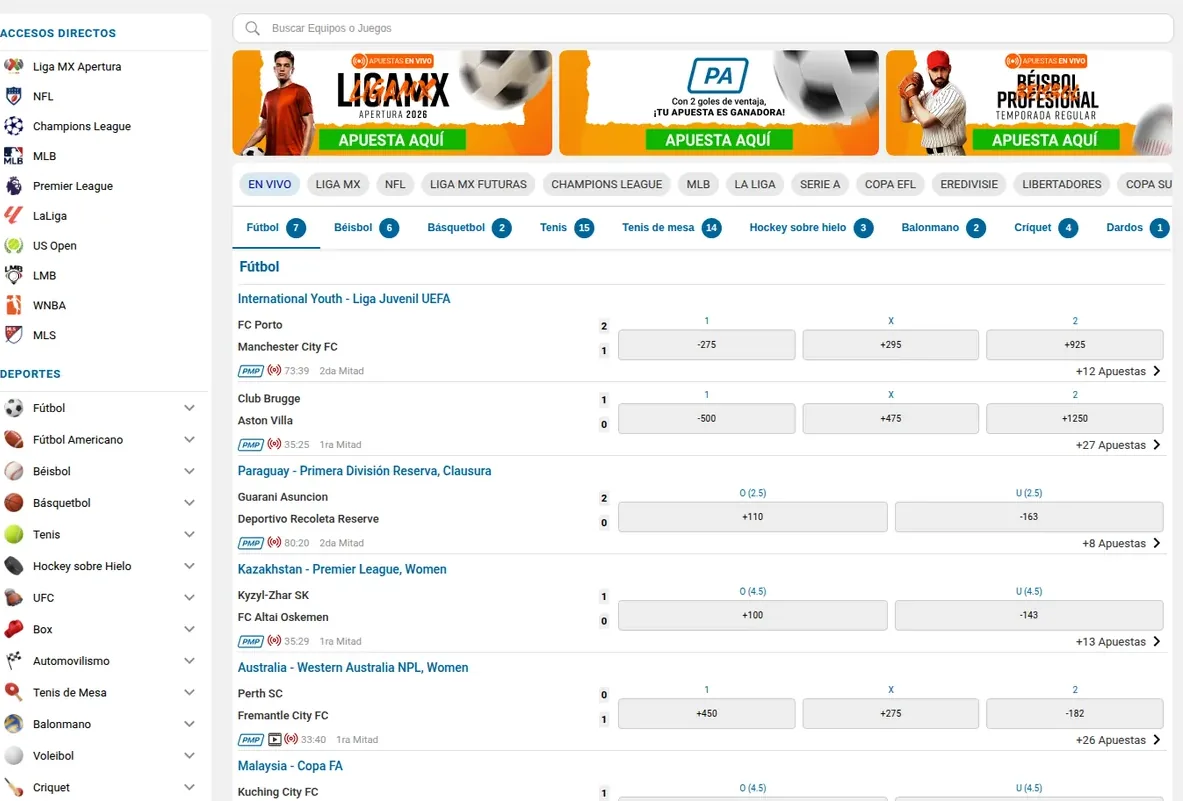Viewport: 1183px width, 801px height.
Task: Select the EN VIVO filter chip
Action: [x=269, y=184]
